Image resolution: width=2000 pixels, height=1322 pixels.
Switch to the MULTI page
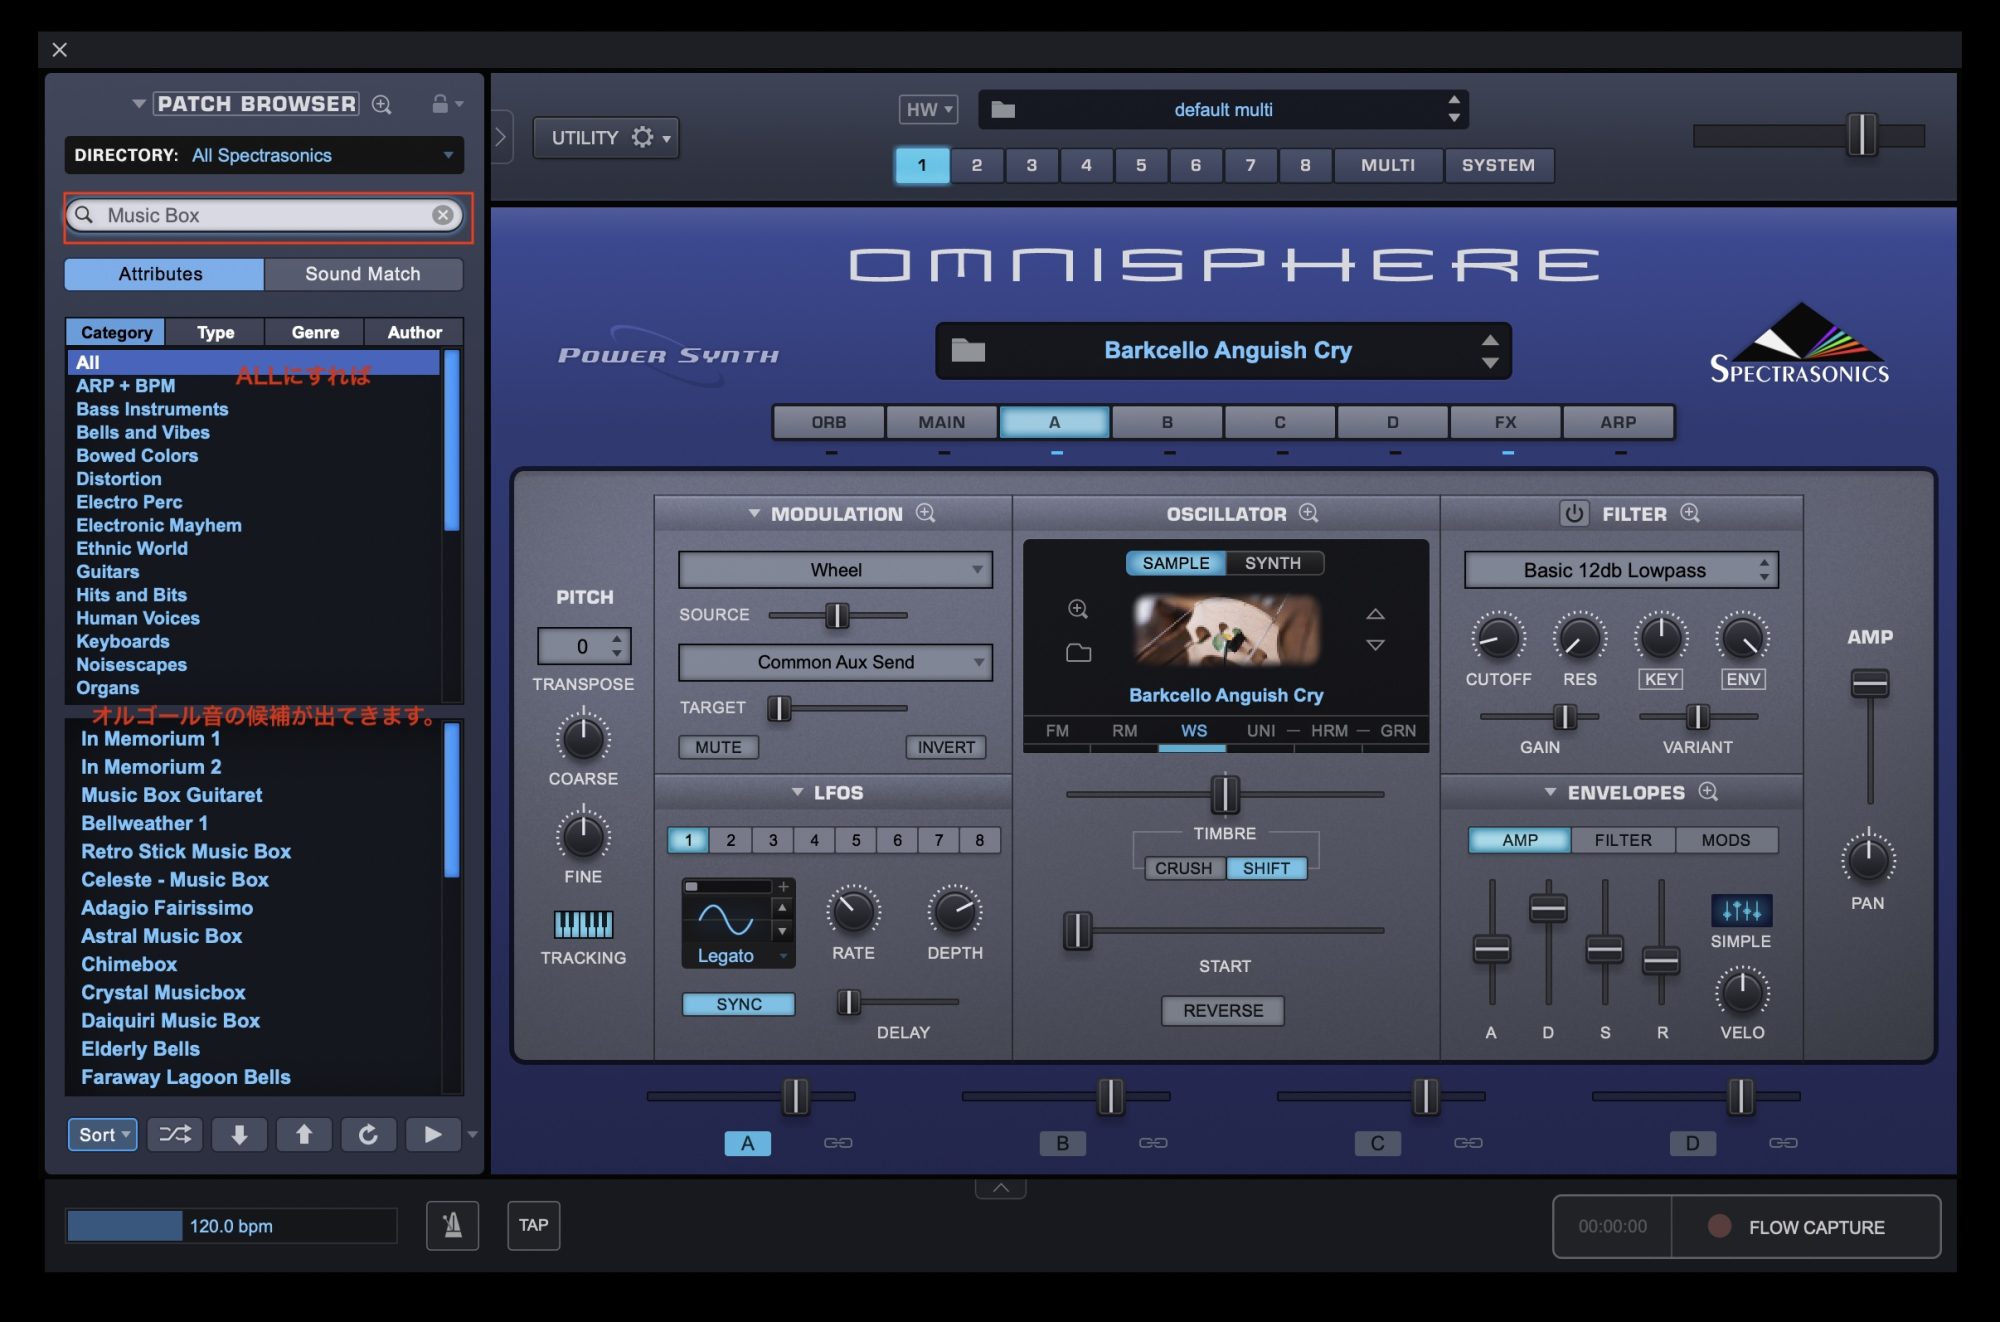[x=1387, y=165]
